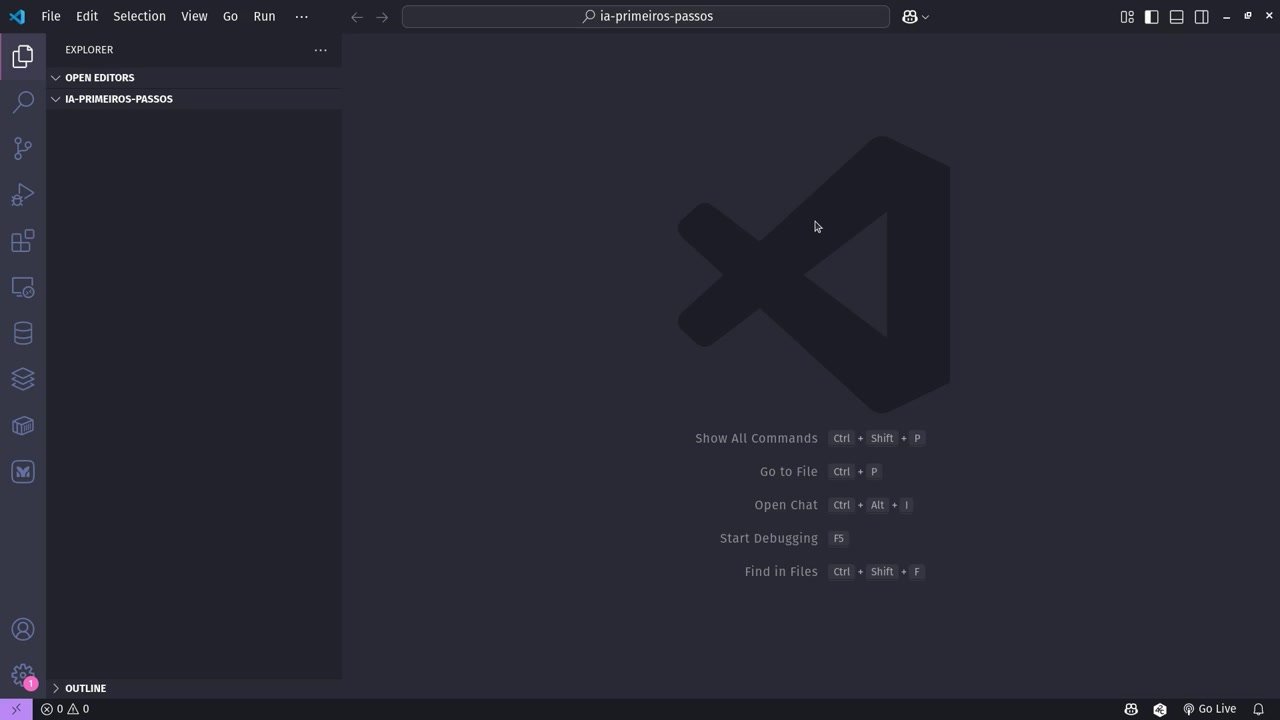Open the Go menu

click(x=230, y=16)
